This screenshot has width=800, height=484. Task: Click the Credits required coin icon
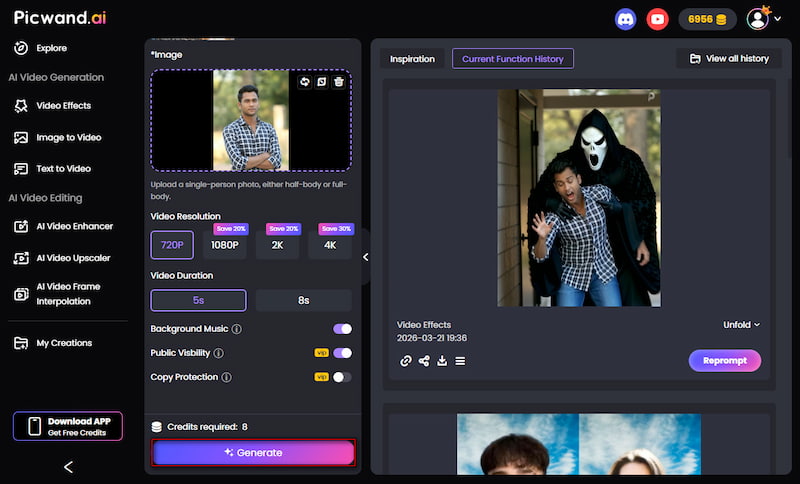[x=157, y=427]
